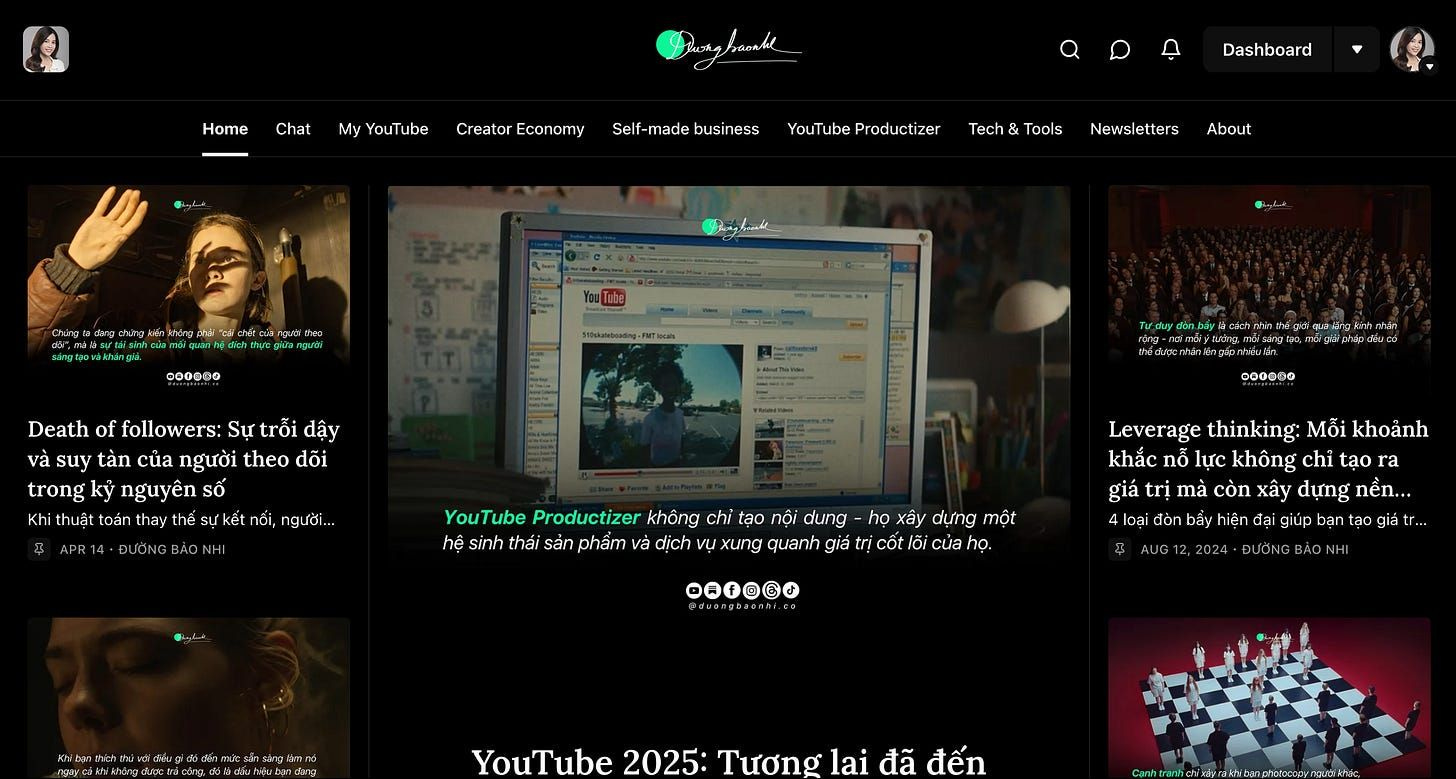
Task: Open the search icon in header
Action: click(x=1069, y=49)
